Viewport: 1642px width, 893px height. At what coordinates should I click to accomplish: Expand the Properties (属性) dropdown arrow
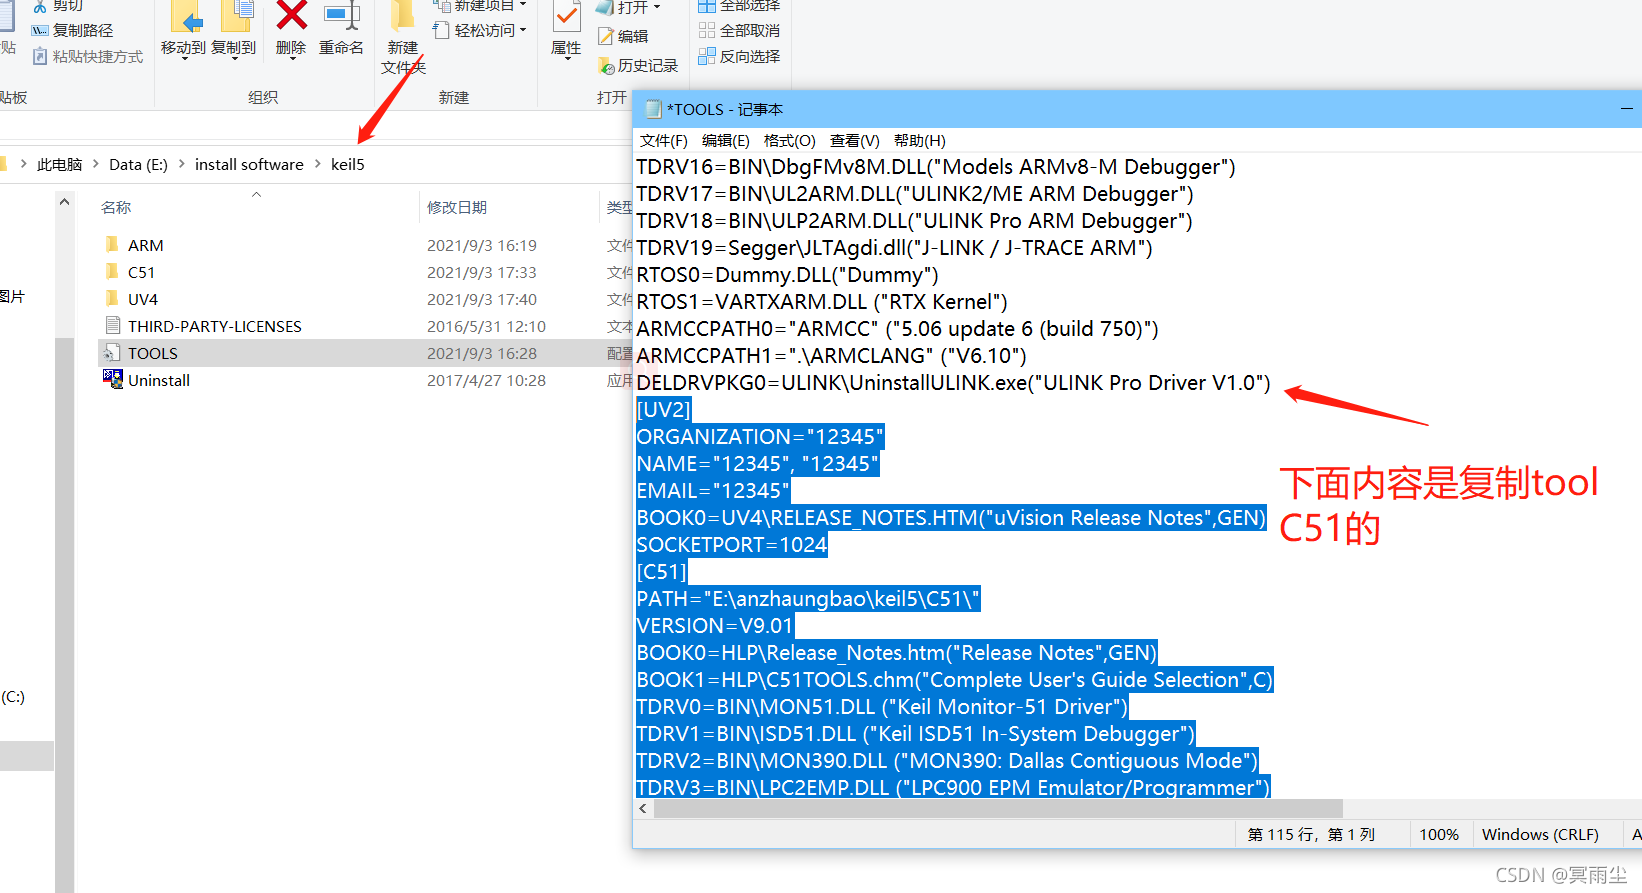[x=566, y=60]
